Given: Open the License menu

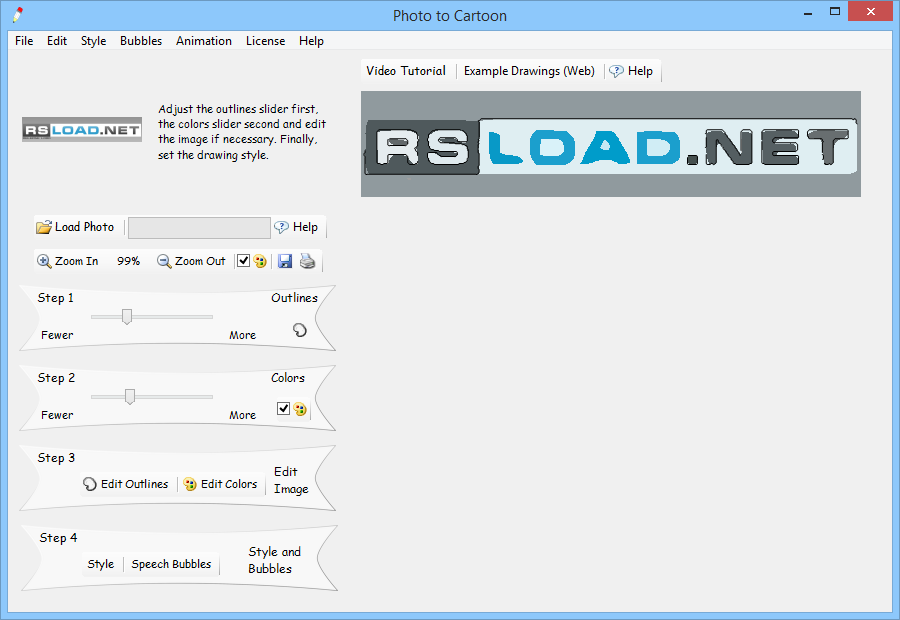Looking at the screenshot, I should click(265, 41).
